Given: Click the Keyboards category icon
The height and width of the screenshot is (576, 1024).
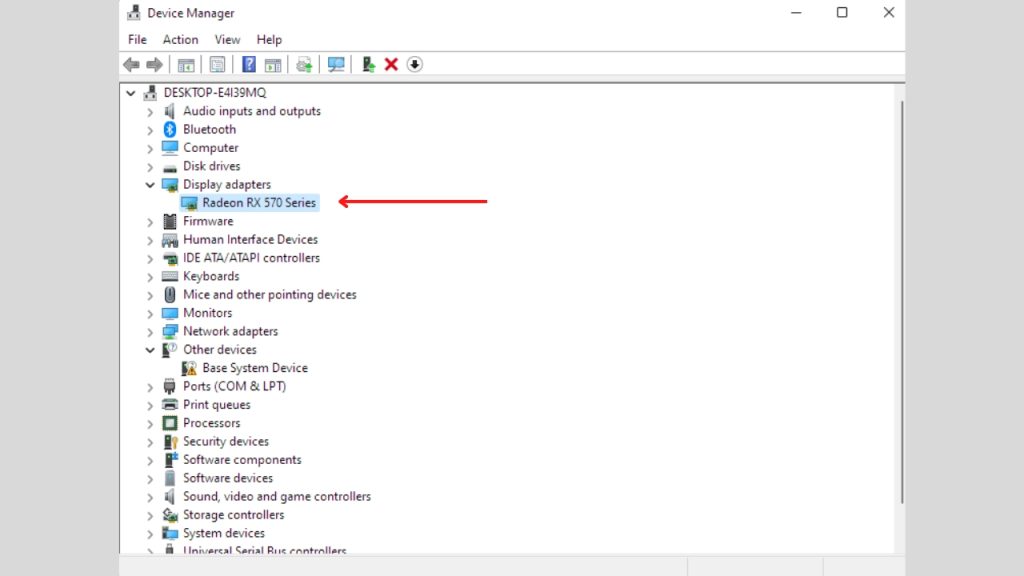Looking at the screenshot, I should (170, 276).
